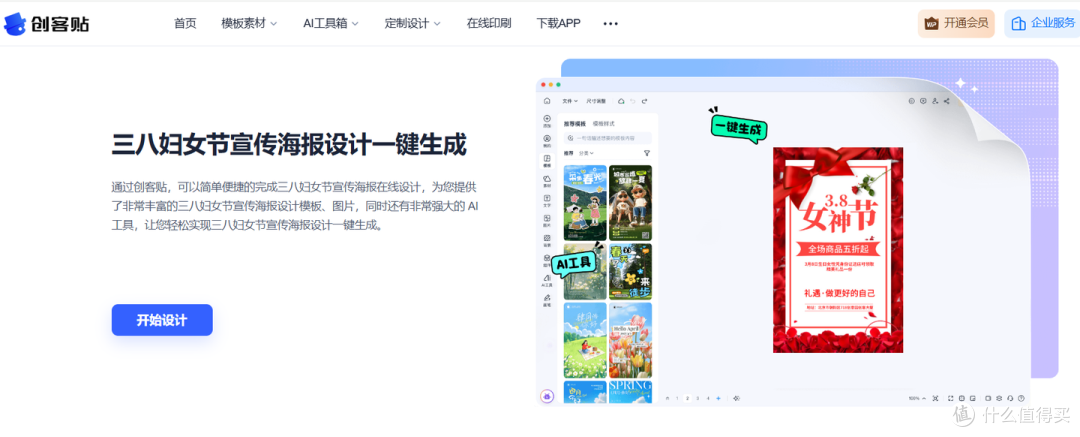Expand the 模板素材 dropdown
This screenshot has height=437, width=1080.
point(249,23)
